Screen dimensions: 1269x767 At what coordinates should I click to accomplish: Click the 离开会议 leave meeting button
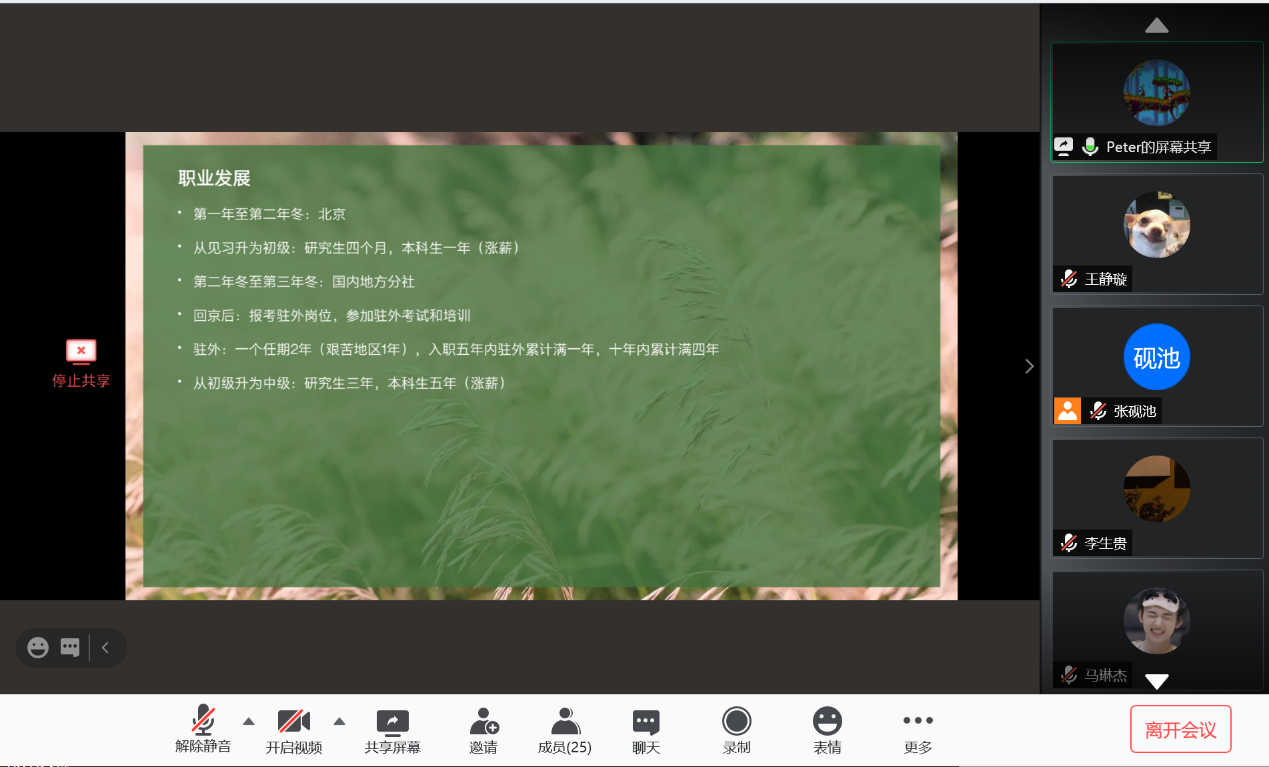click(x=1180, y=730)
